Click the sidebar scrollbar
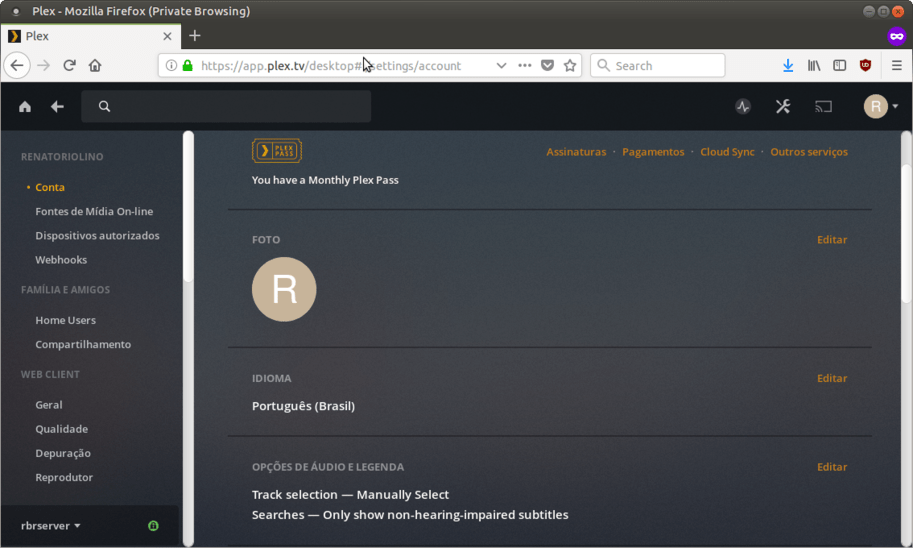Image resolution: width=913 pixels, height=548 pixels. pyautogui.click(x=188, y=207)
